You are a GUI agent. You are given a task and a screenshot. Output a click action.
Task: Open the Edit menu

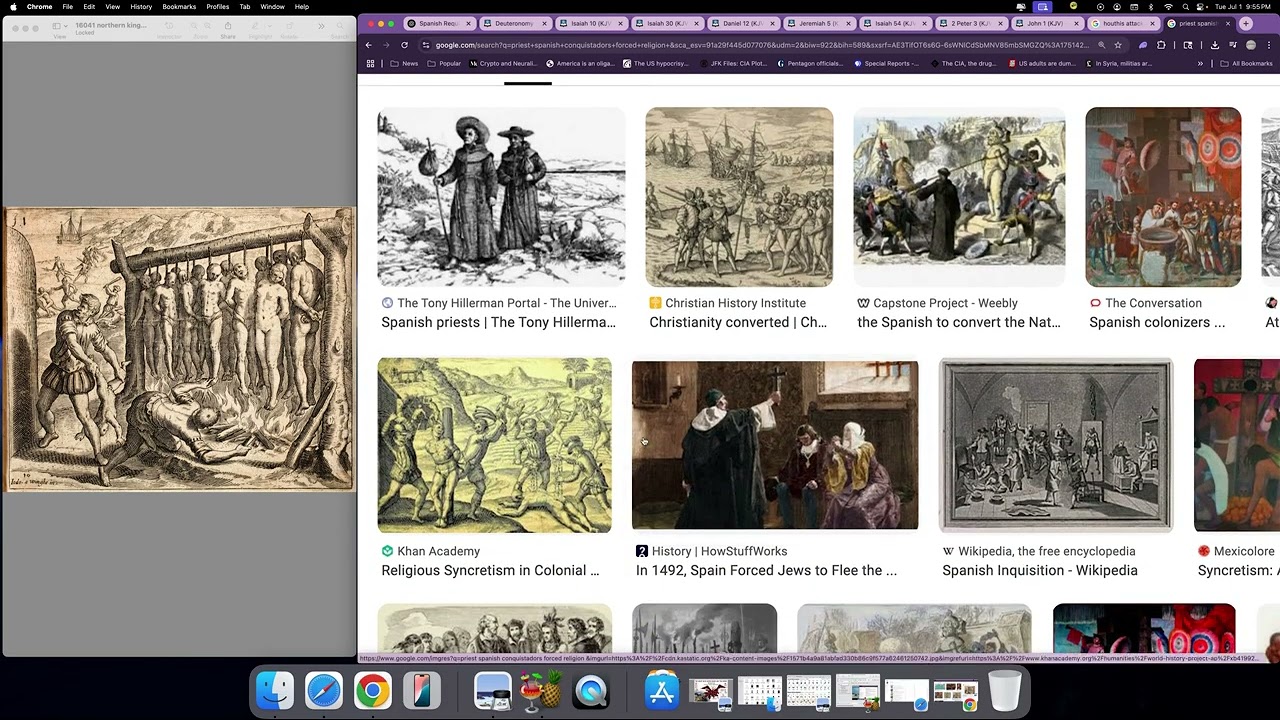click(89, 7)
